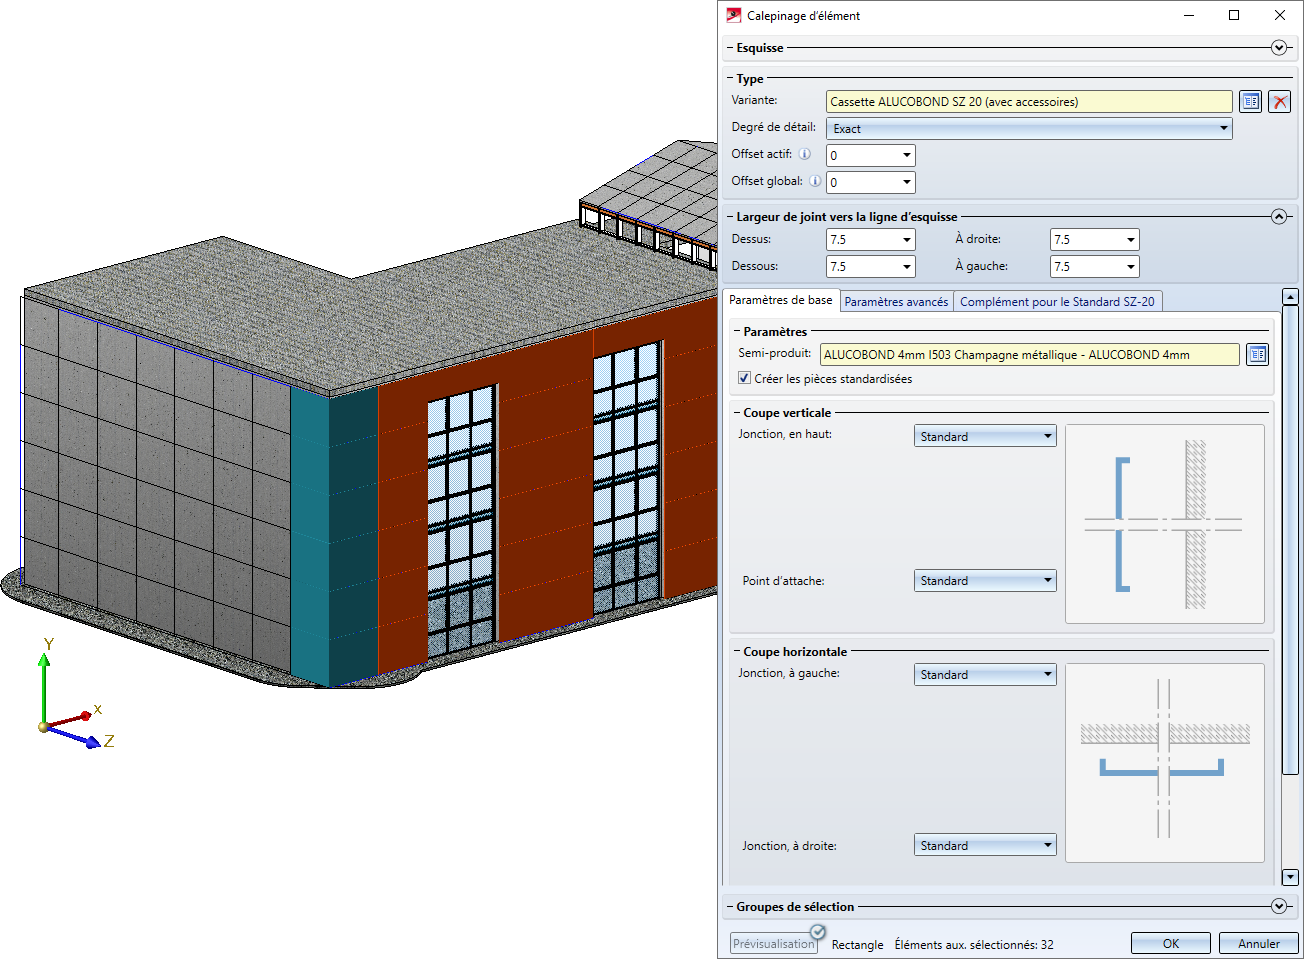Click the Annuler button
The image size is (1304, 959).
1258,944
